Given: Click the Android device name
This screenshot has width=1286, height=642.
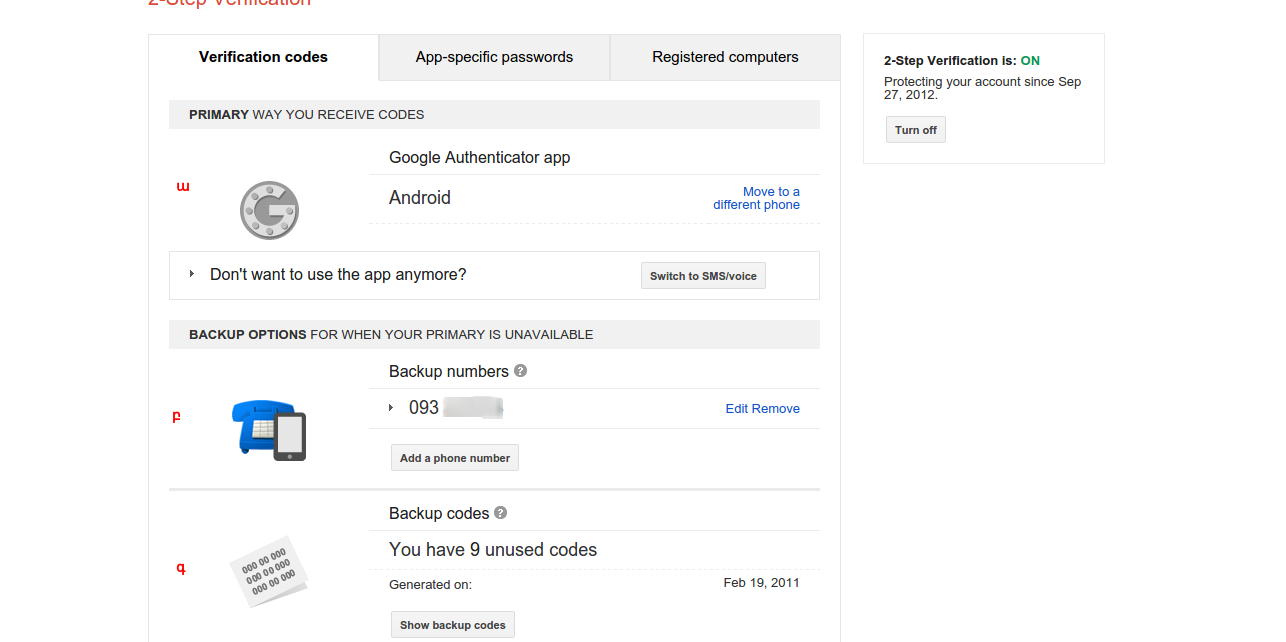Looking at the screenshot, I should coord(420,198).
